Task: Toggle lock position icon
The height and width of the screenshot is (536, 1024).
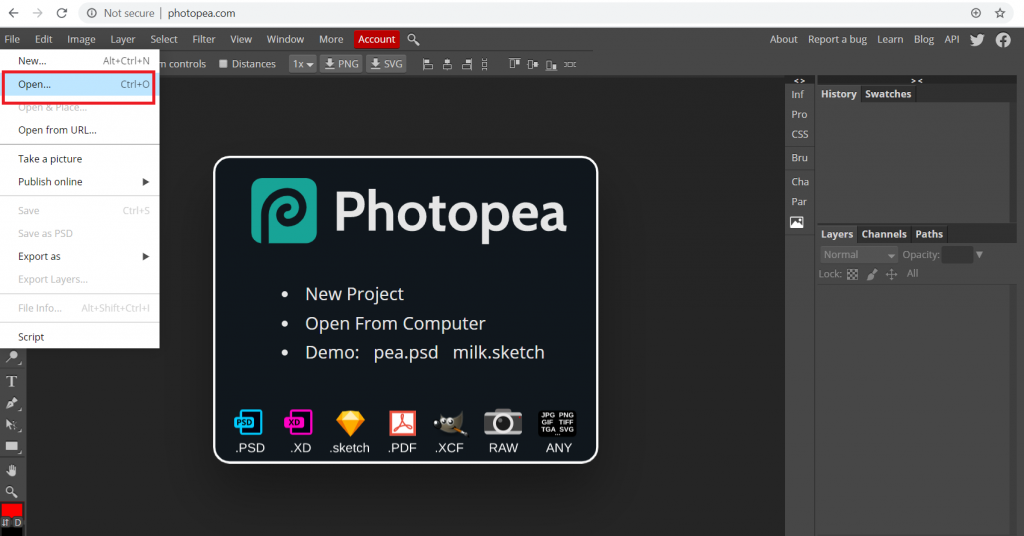Action: [x=891, y=274]
